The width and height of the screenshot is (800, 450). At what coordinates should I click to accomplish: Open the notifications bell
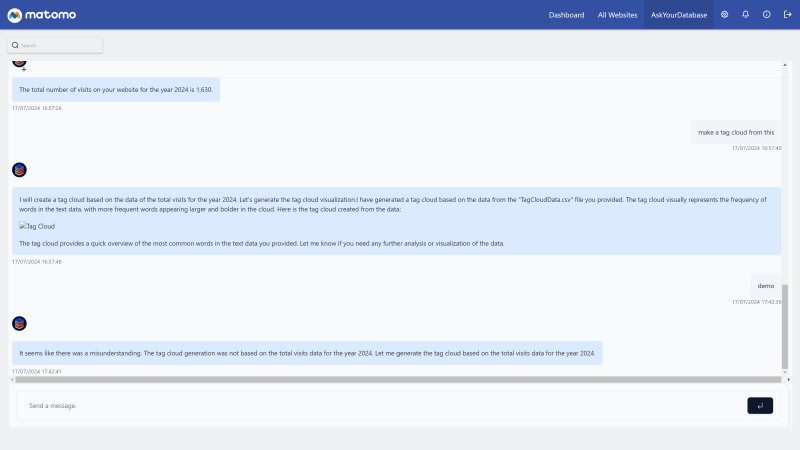[746, 15]
